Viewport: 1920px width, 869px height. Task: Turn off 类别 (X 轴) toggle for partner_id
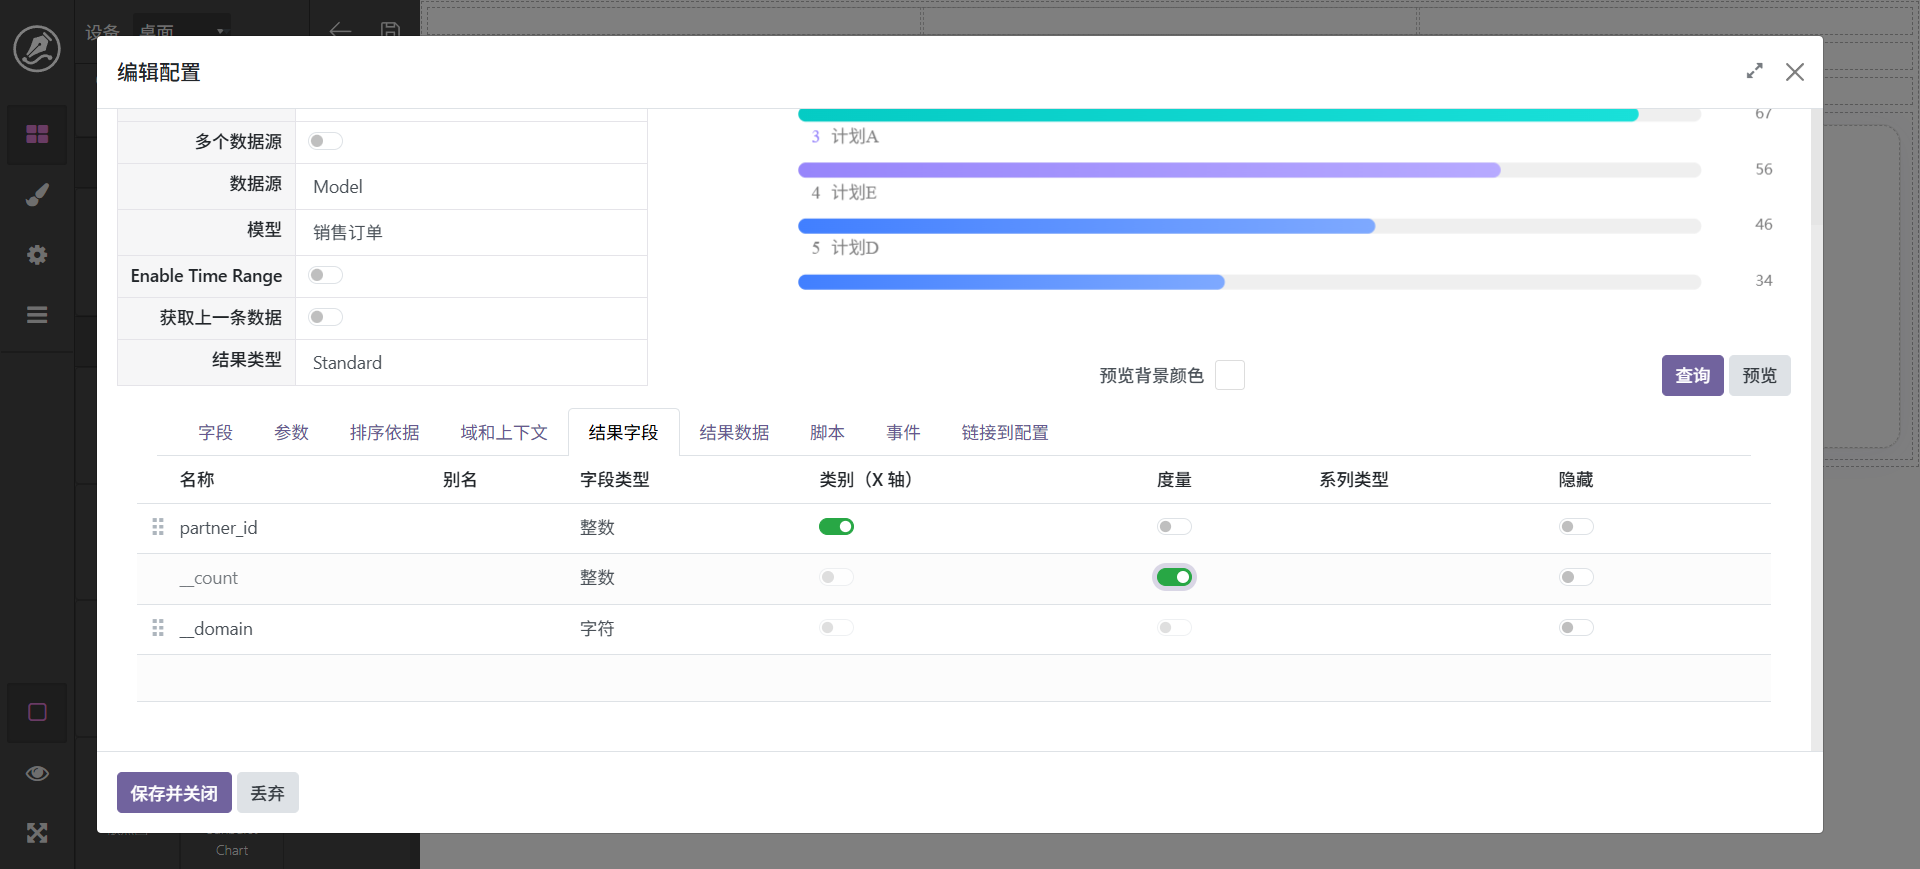click(836, 527)
